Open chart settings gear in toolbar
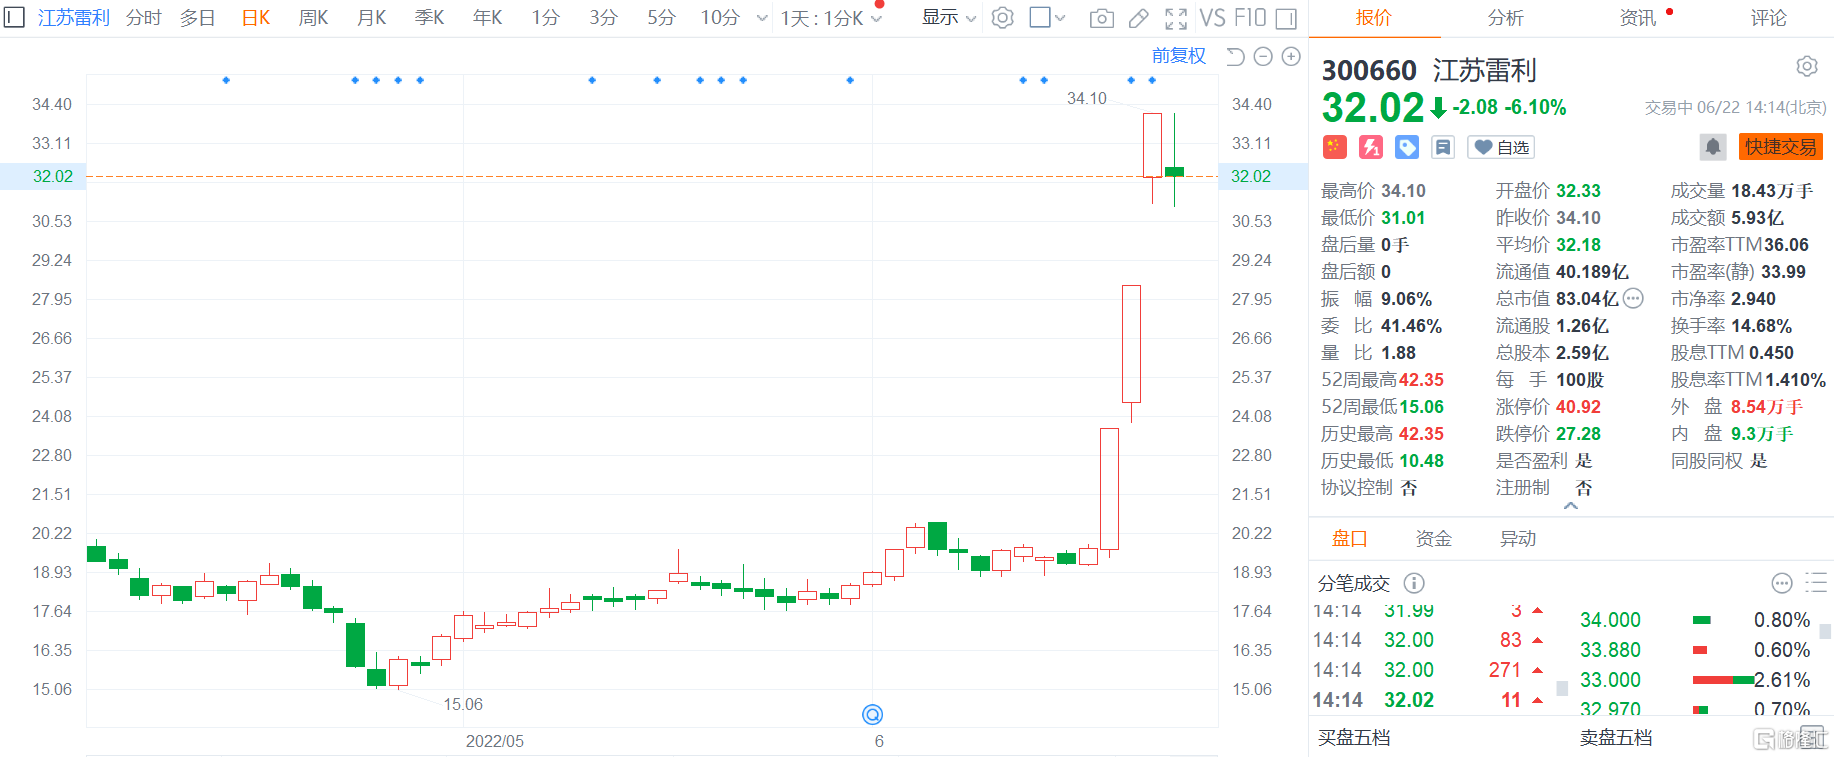 click(1003, 17)
